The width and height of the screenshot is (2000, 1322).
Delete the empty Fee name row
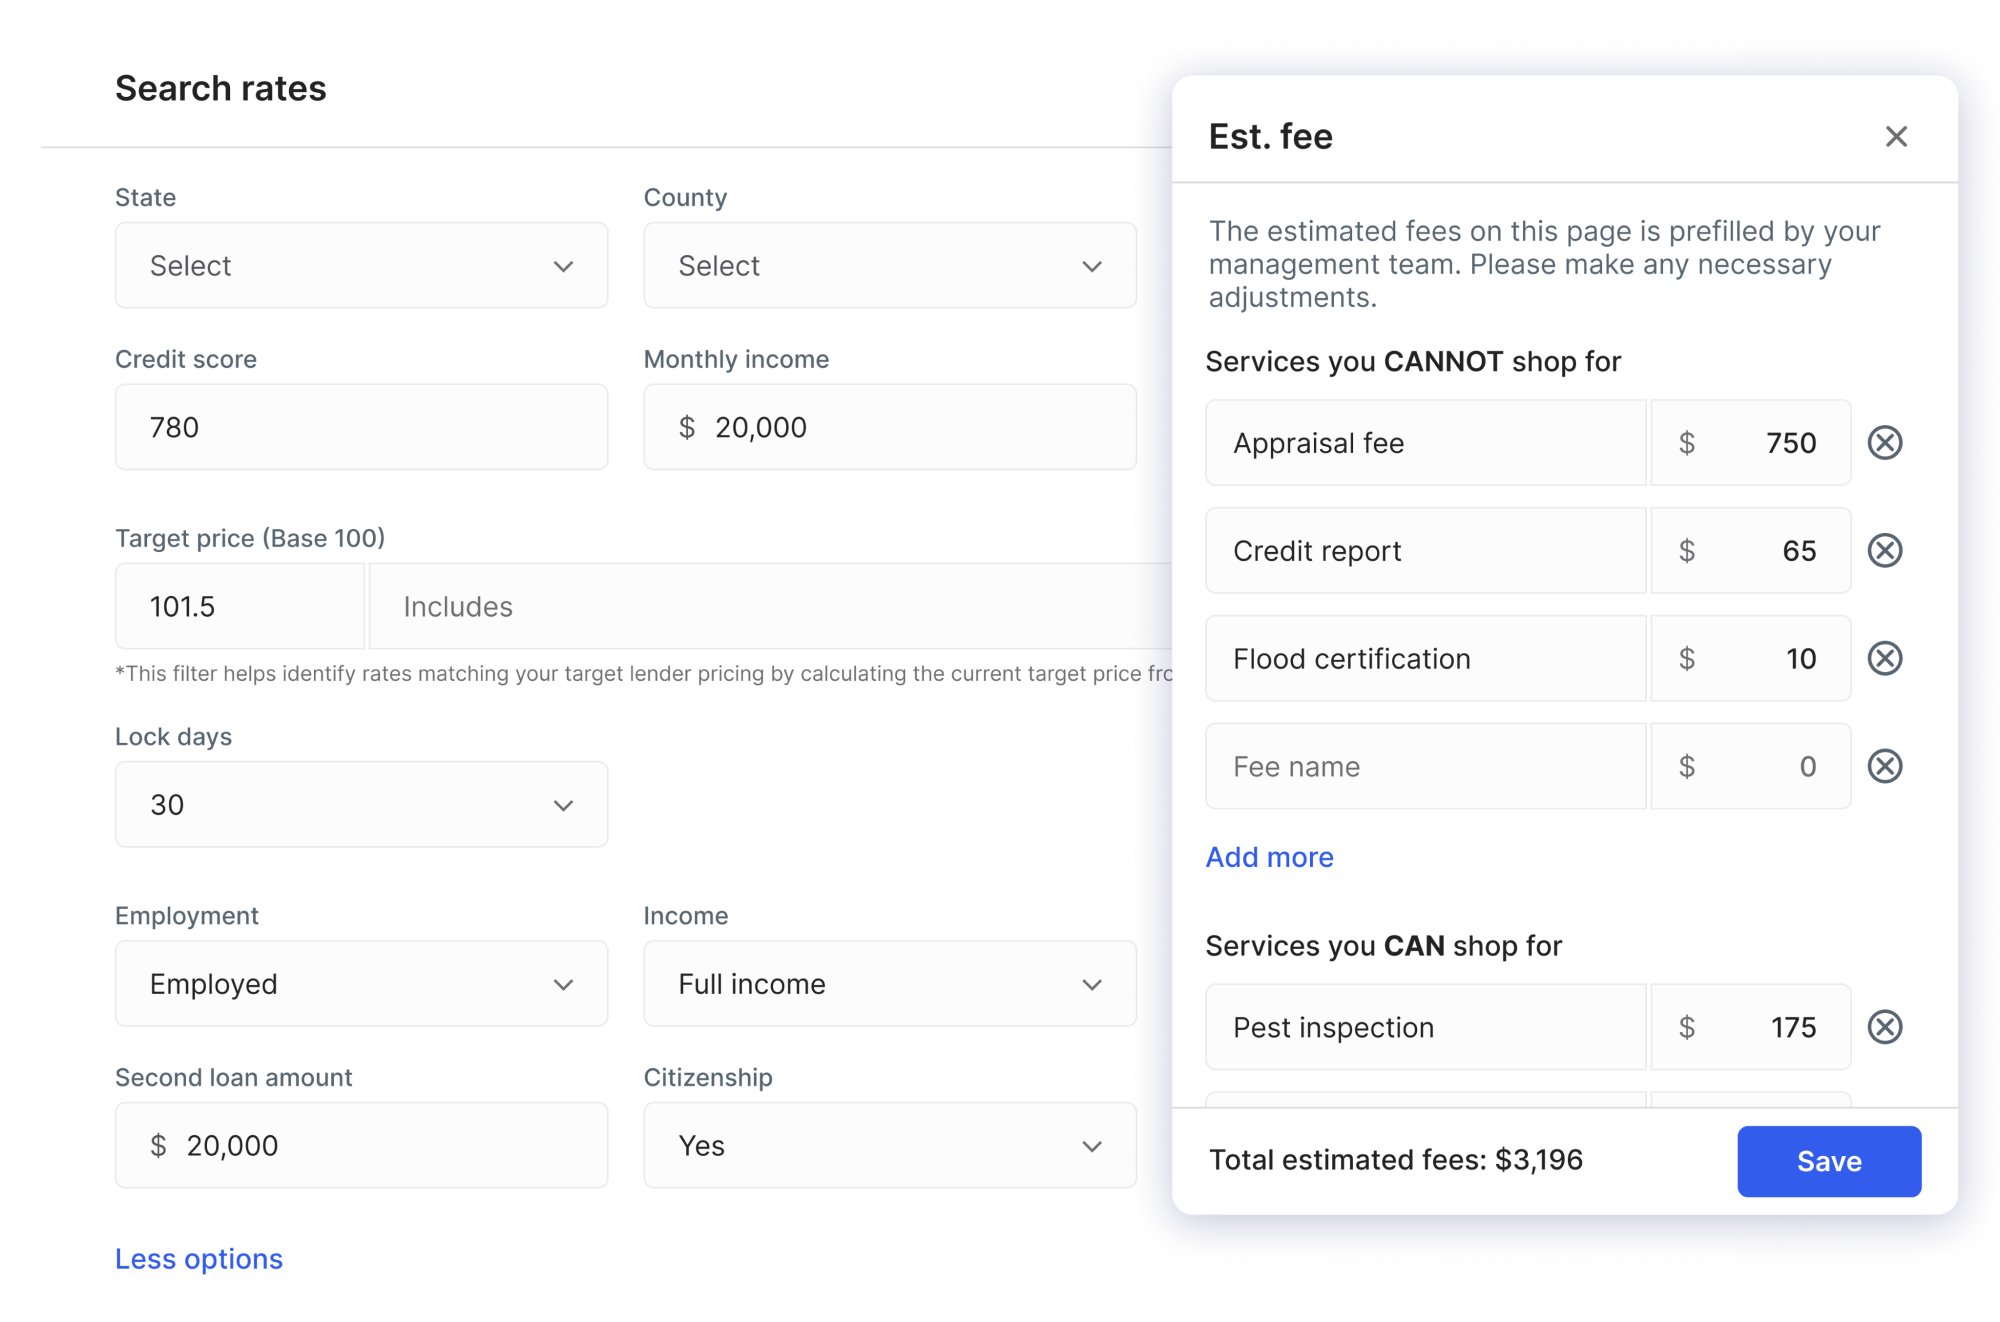[1884, 767]
